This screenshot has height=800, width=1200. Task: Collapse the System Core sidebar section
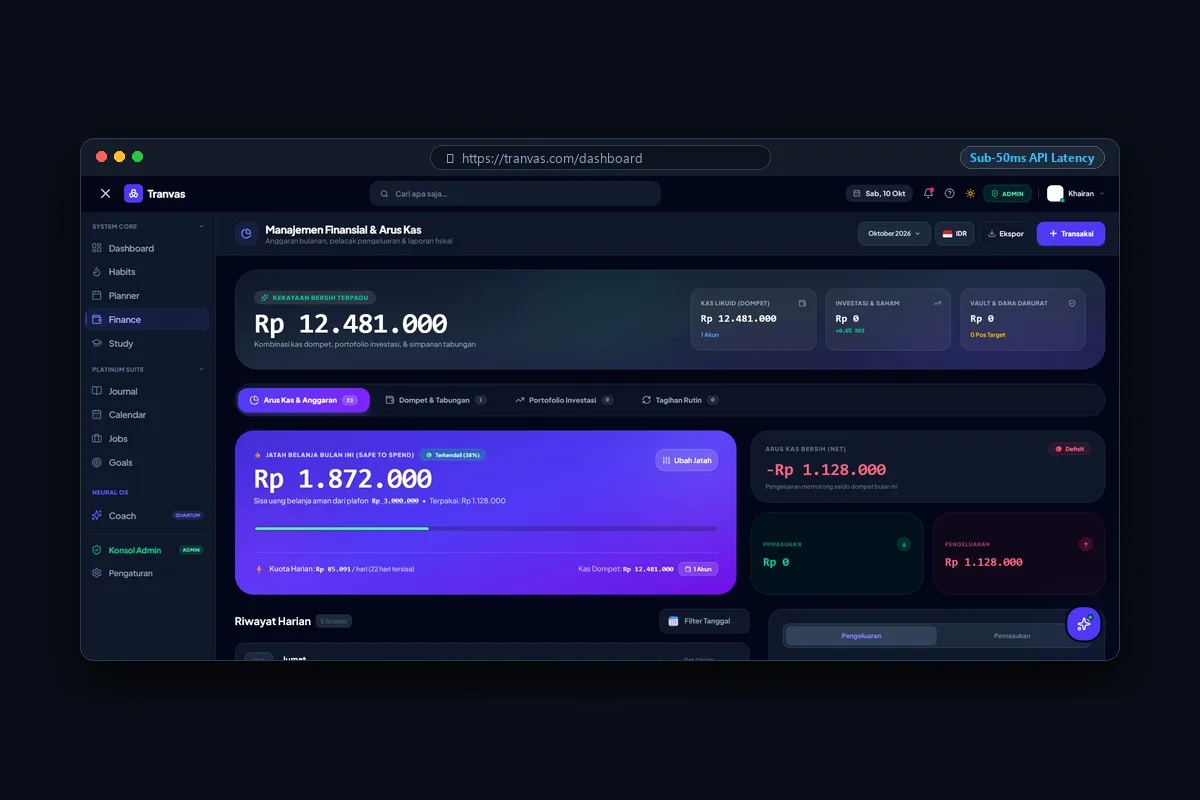pos(201,226)
